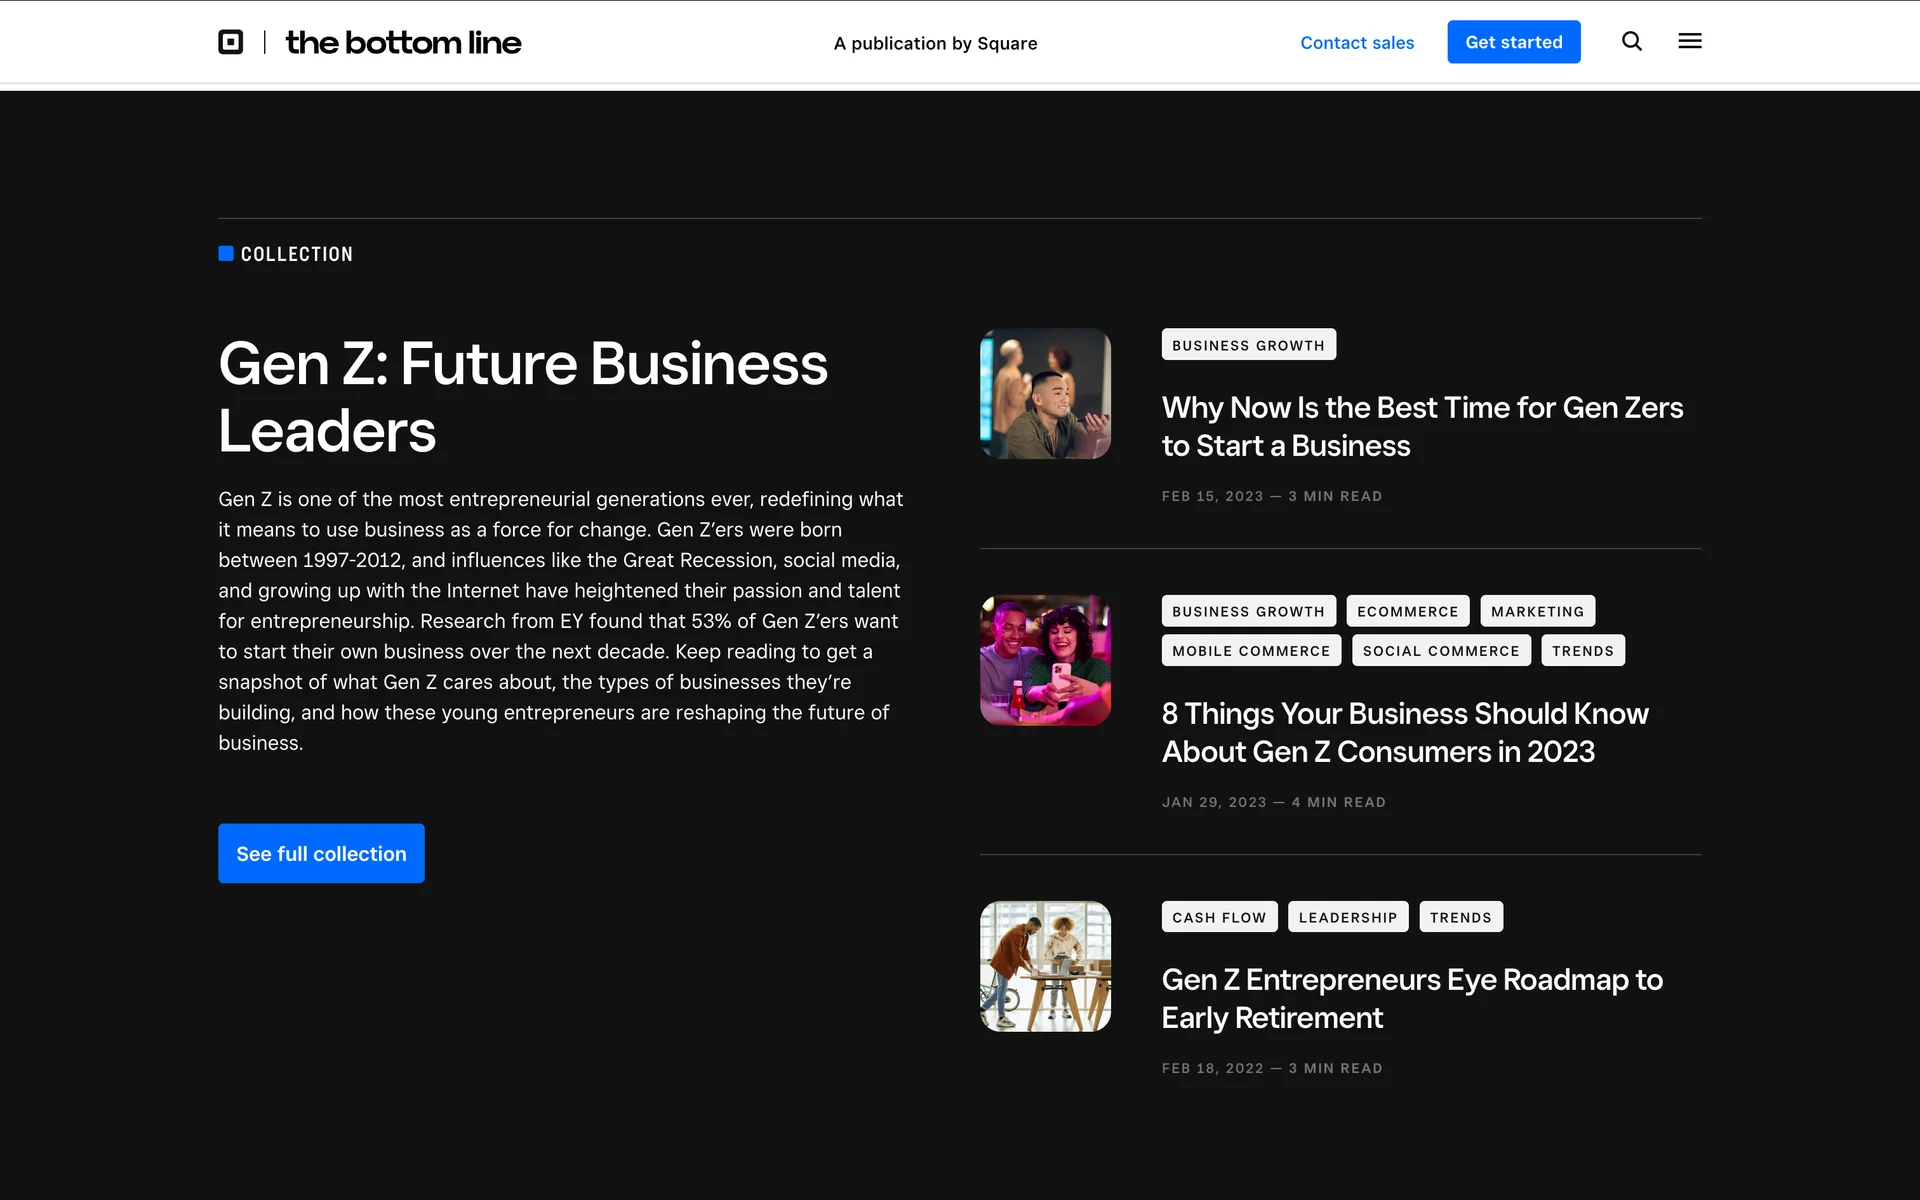Click the Square logo icon
The height and width of the screenshot is (1200, 1920).
231,42
